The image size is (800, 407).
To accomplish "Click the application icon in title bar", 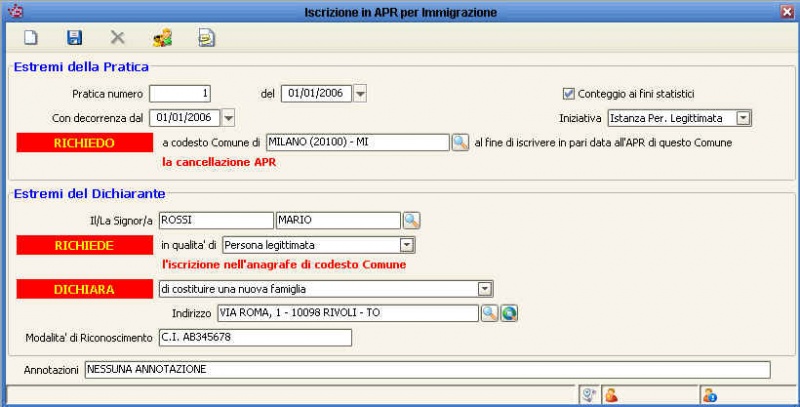I will (15, 11).
